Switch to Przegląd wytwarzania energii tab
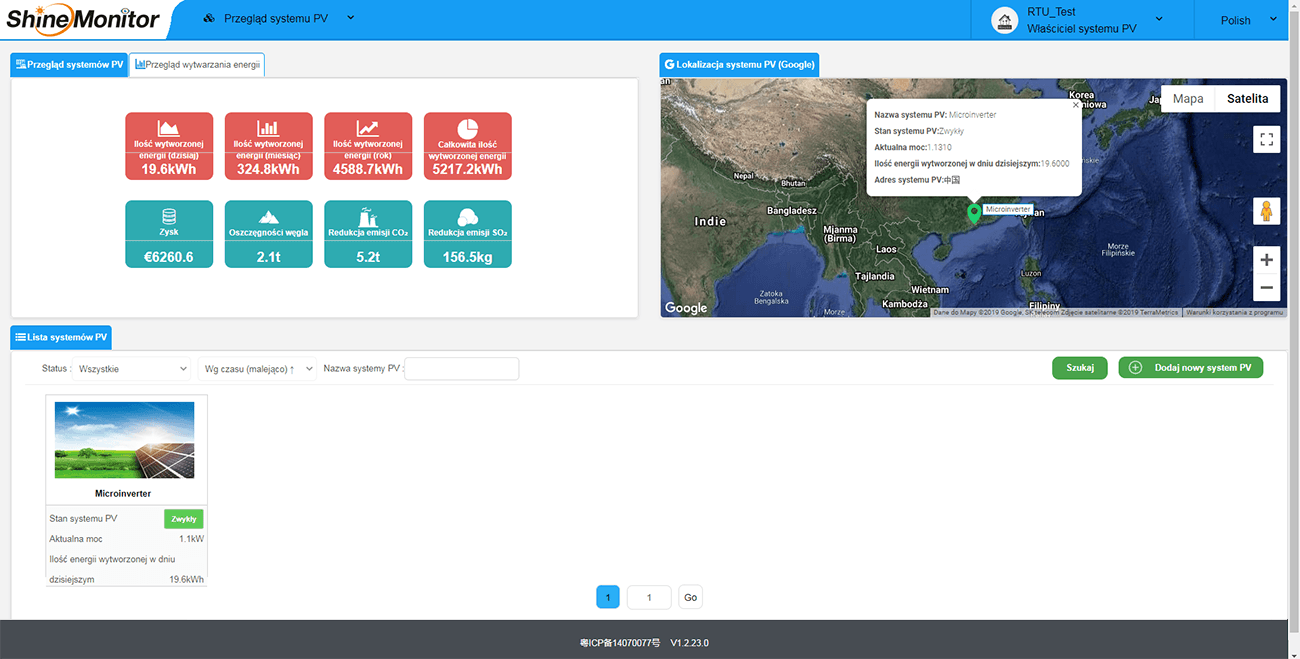 198,65
